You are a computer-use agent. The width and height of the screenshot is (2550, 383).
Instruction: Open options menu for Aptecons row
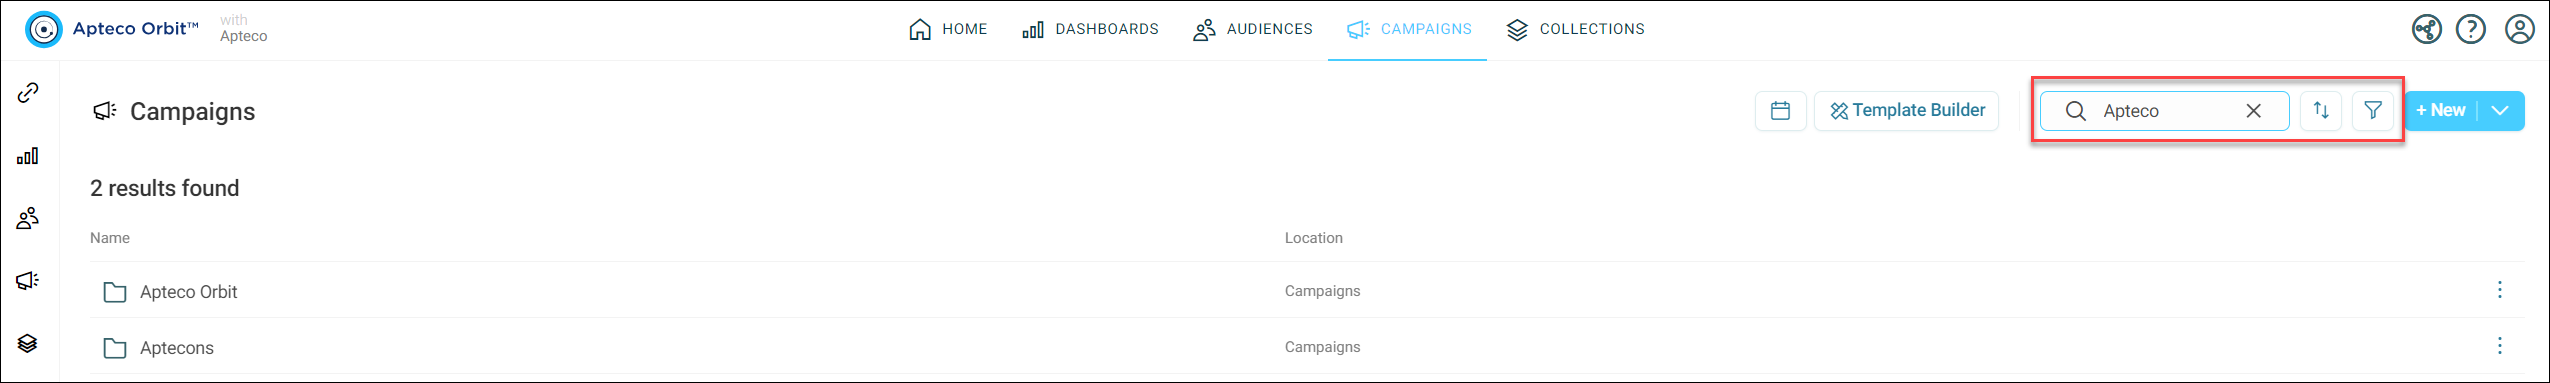pos(2499,346)
